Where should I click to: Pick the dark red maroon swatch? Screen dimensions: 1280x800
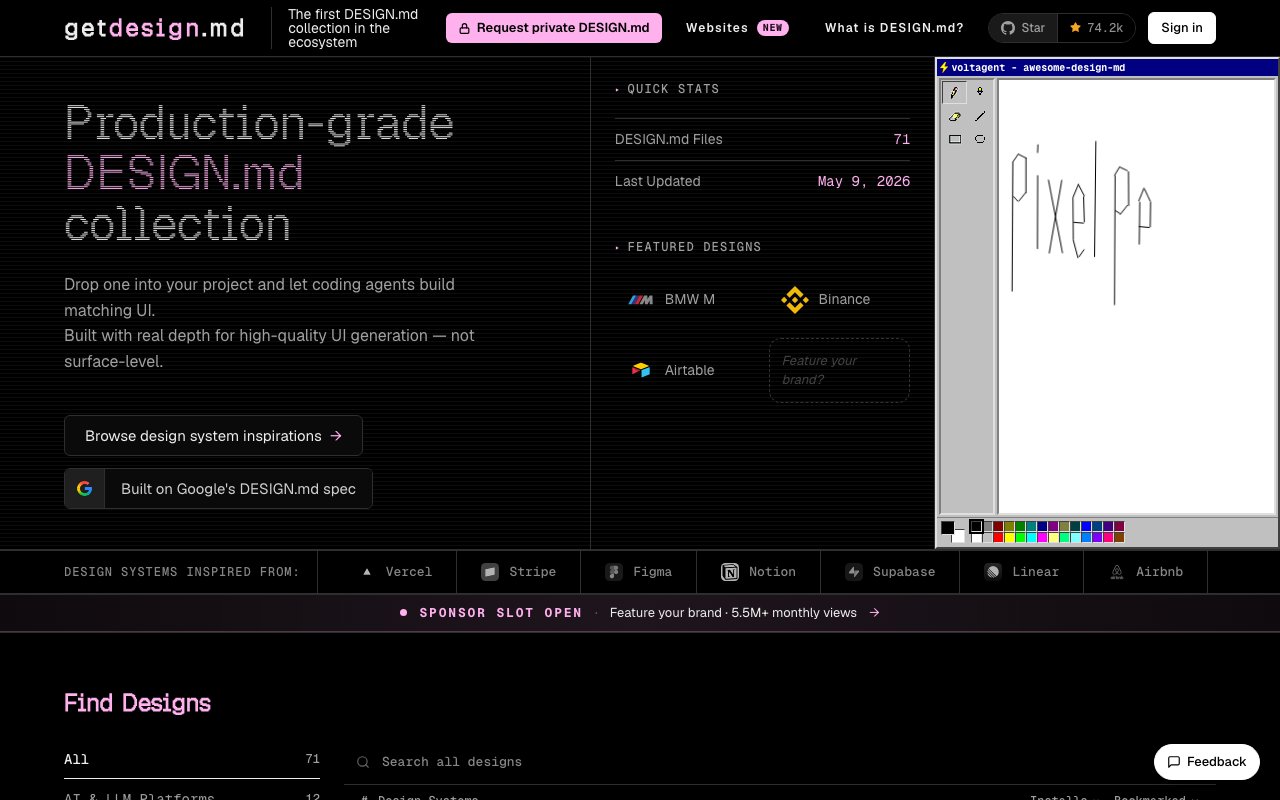coord(998,527)
